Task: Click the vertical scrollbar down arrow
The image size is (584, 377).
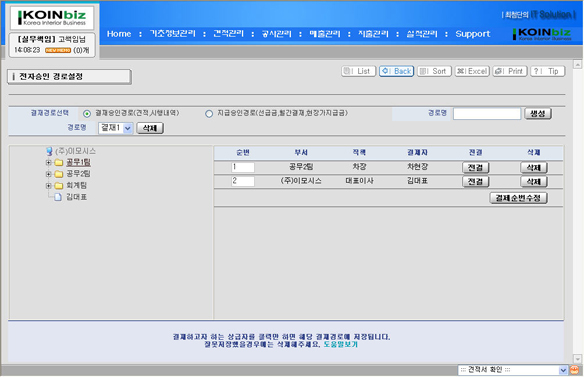Action: pos(577,359)
